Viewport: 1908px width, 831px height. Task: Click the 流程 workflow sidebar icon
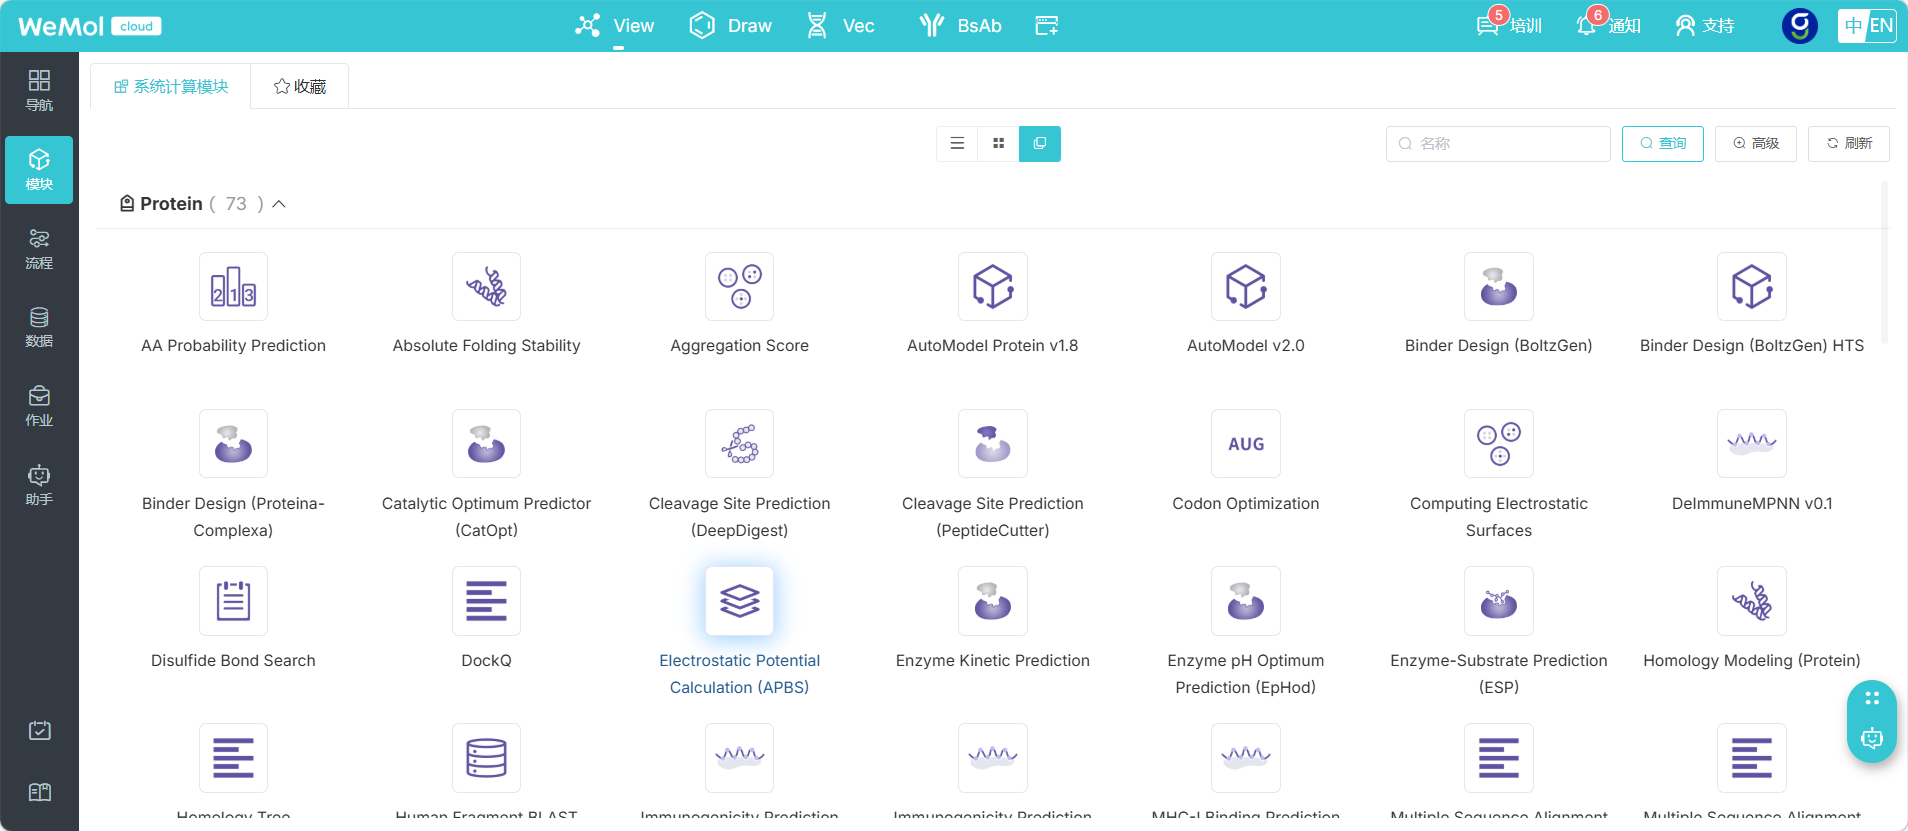pos(39,249)
